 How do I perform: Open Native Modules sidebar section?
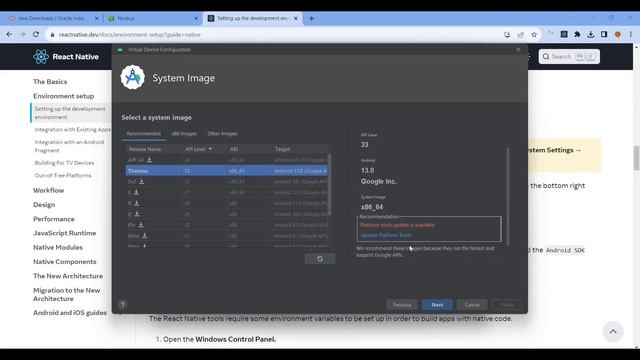point(58,247)
